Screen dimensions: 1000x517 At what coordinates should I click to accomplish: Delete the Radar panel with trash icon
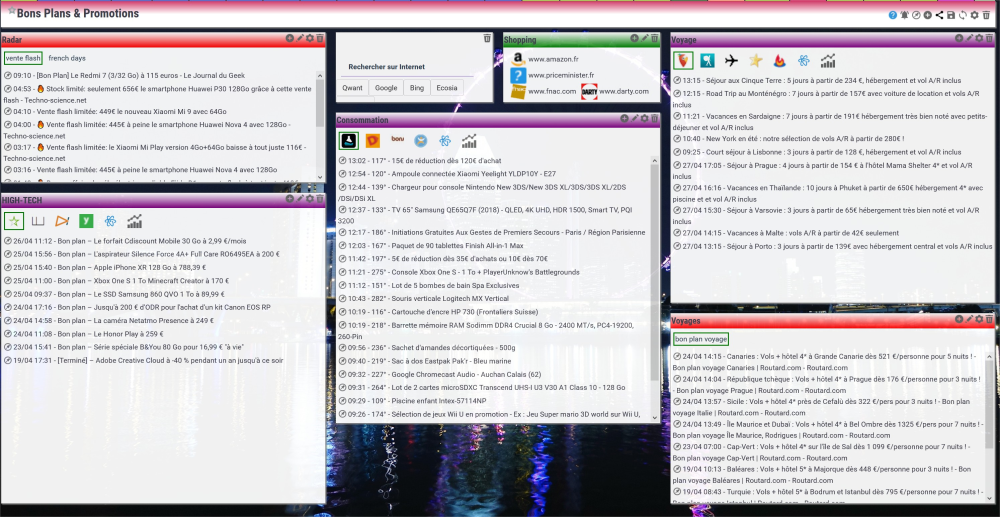[x=320, y=38]
